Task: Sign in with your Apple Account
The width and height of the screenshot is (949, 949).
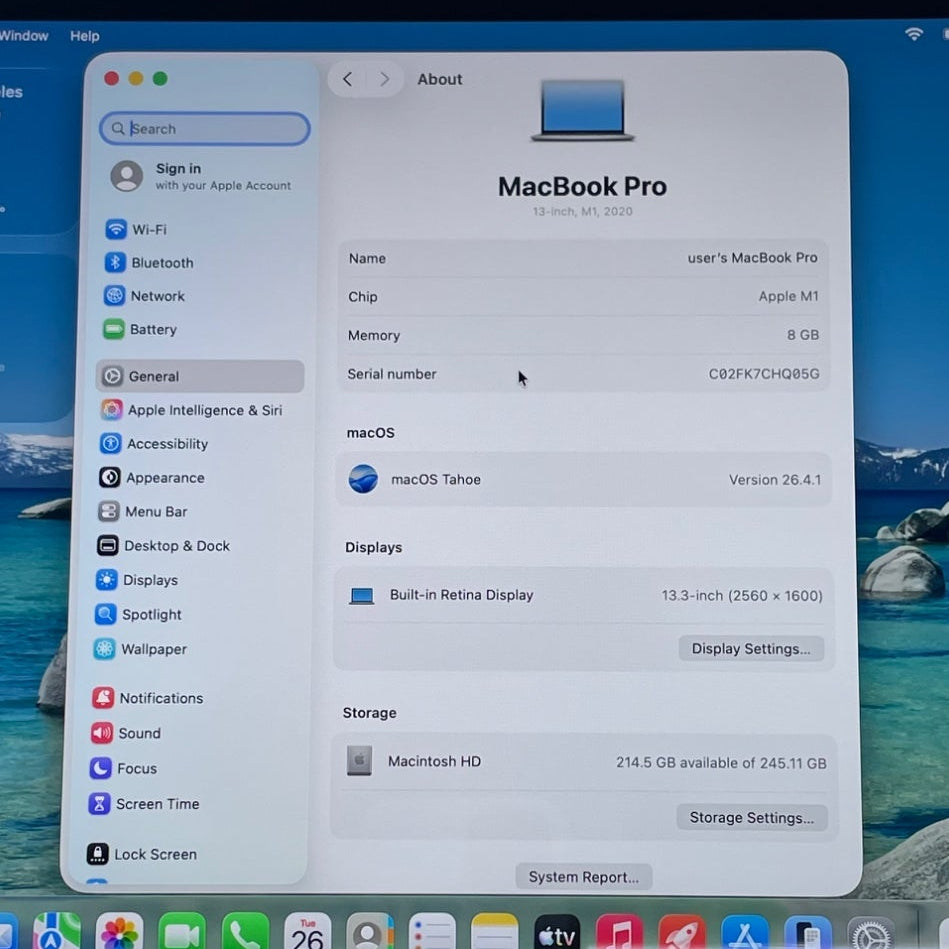Action: coord(202,176)
